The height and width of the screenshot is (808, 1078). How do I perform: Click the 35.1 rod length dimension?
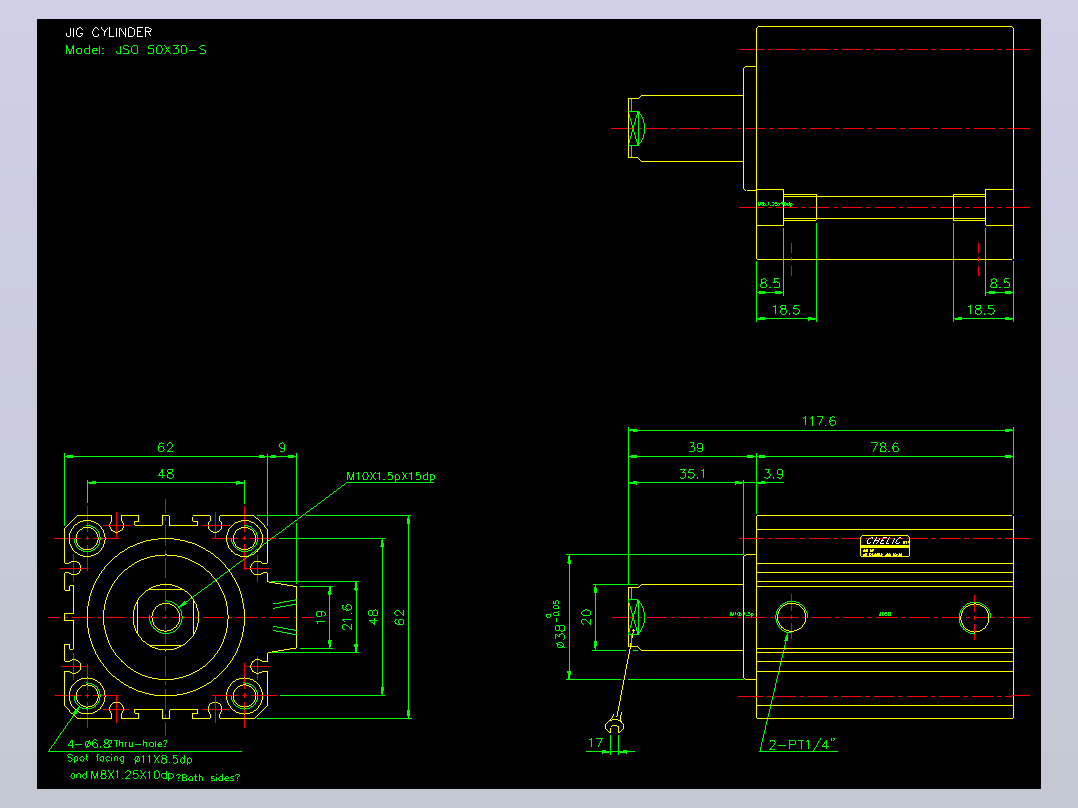(x=692, y=474)
